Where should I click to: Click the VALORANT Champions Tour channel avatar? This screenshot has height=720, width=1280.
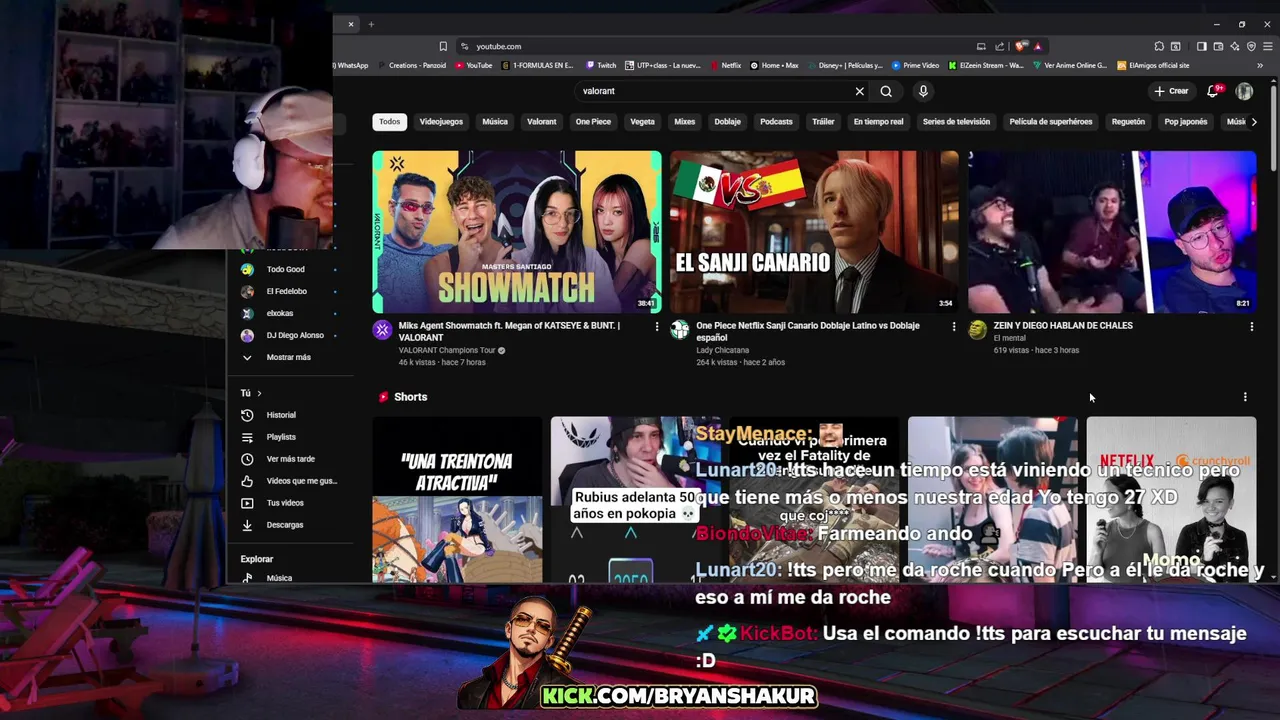click(382, 330)
